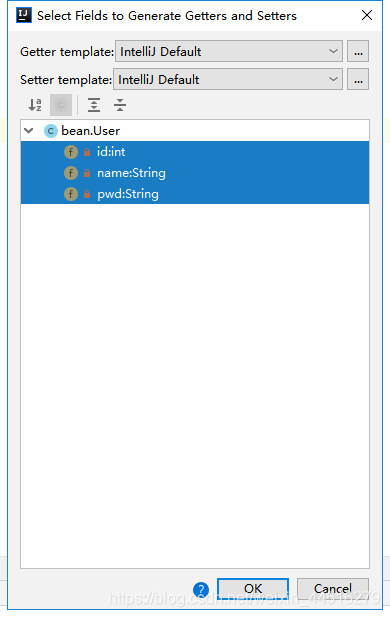390x617 pixels.
Task: Select the pwd:String field
Action: (195, 194)
